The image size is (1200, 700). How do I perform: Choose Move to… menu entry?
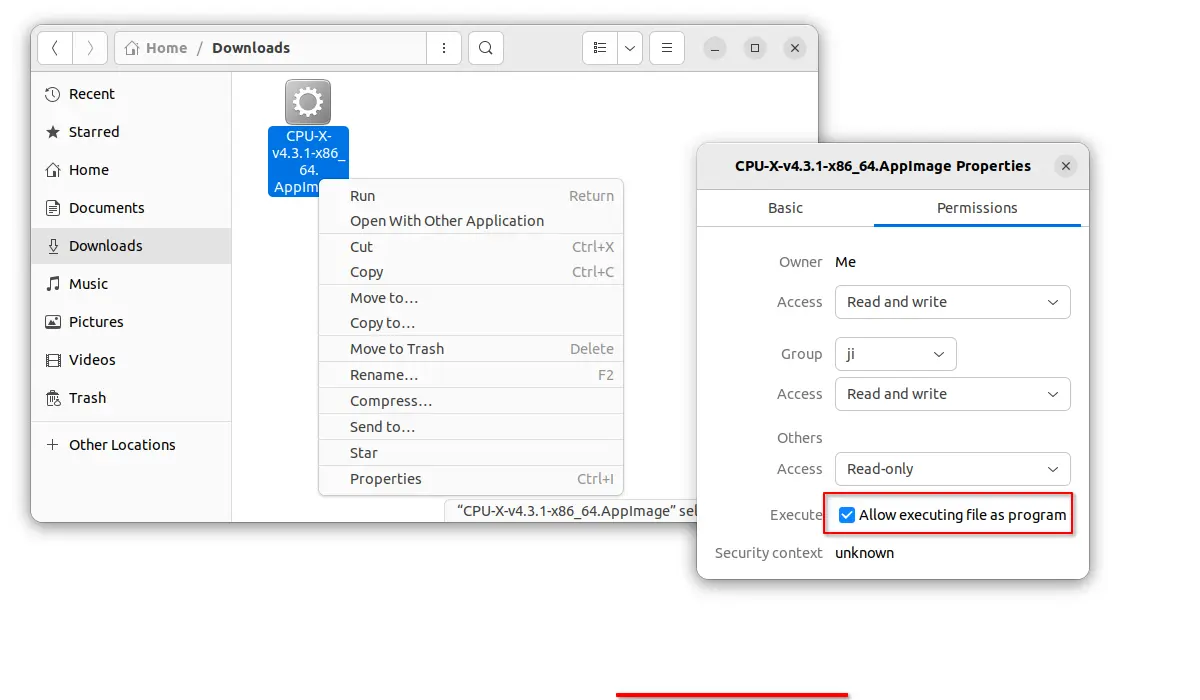[x=471, y=298]
